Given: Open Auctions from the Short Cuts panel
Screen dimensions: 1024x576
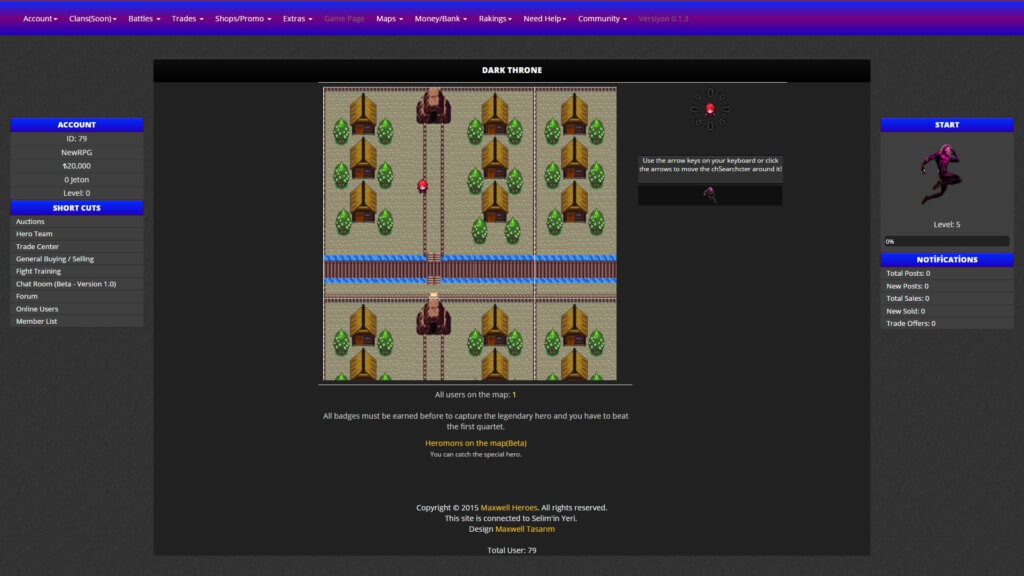Looking at the screenshot, I should (x=30, y=221).
